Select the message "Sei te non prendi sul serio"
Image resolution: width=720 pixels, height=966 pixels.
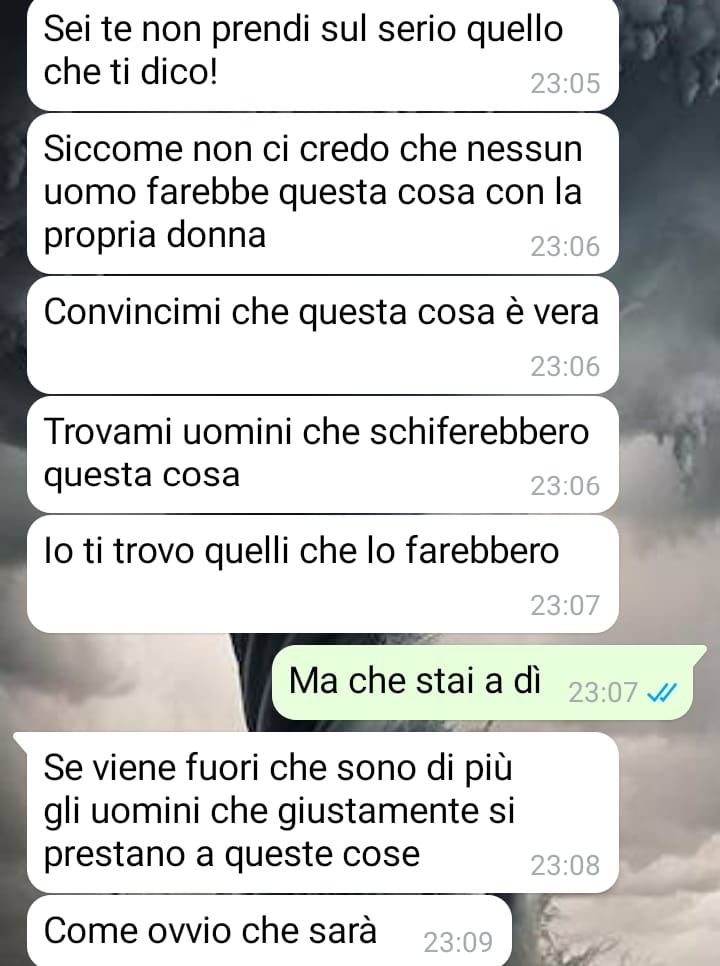(323, 54)
